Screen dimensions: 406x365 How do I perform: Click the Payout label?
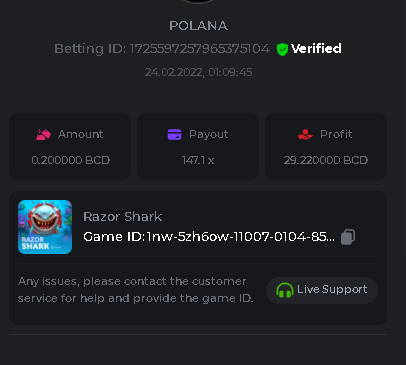point(209,134)
